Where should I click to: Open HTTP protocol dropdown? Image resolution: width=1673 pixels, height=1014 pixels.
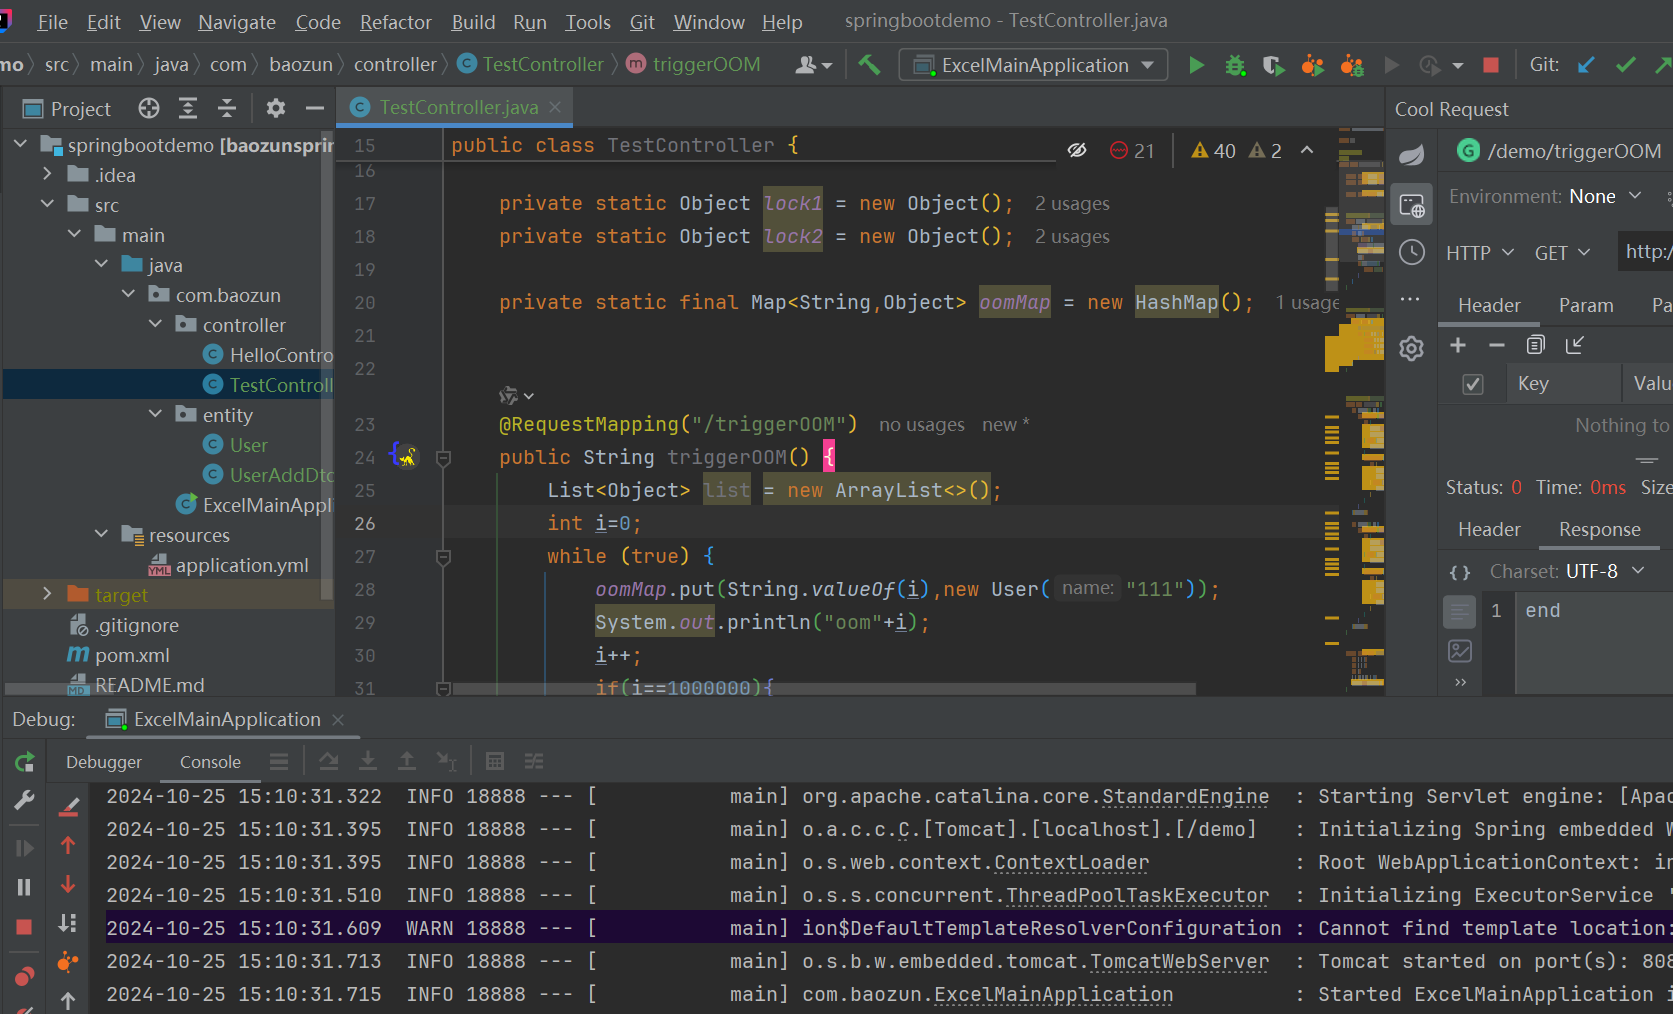click(1479, 253)
